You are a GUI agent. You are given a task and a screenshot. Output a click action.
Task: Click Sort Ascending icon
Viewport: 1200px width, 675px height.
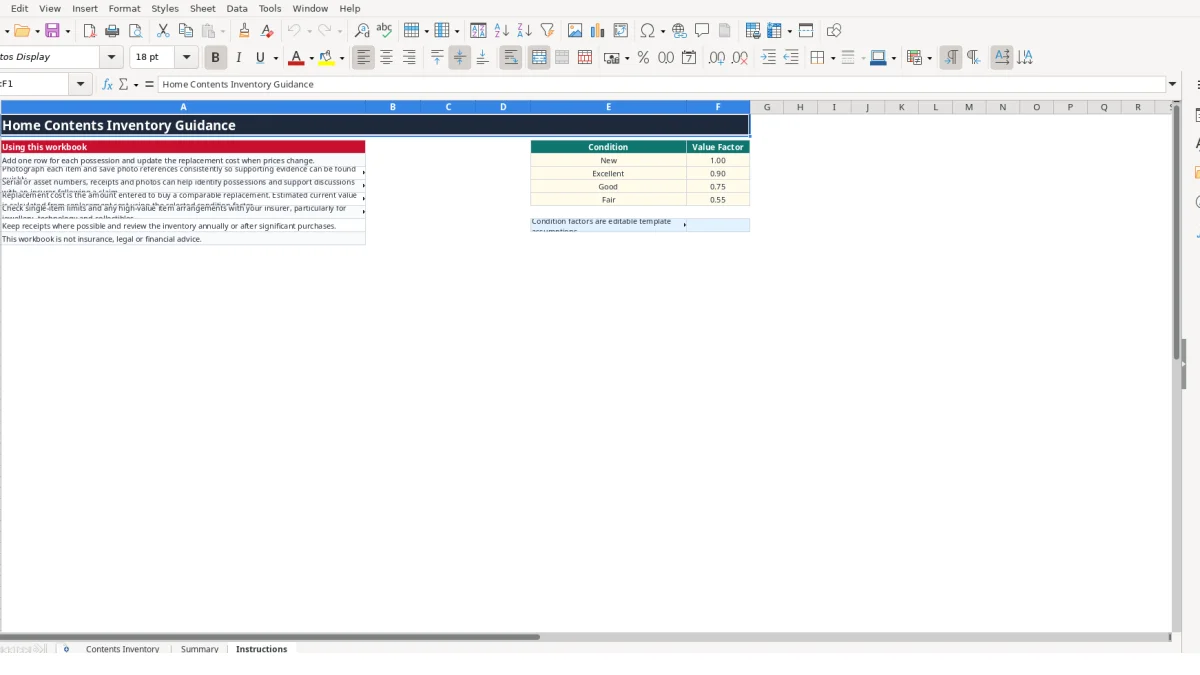click(x=501, y=31)
